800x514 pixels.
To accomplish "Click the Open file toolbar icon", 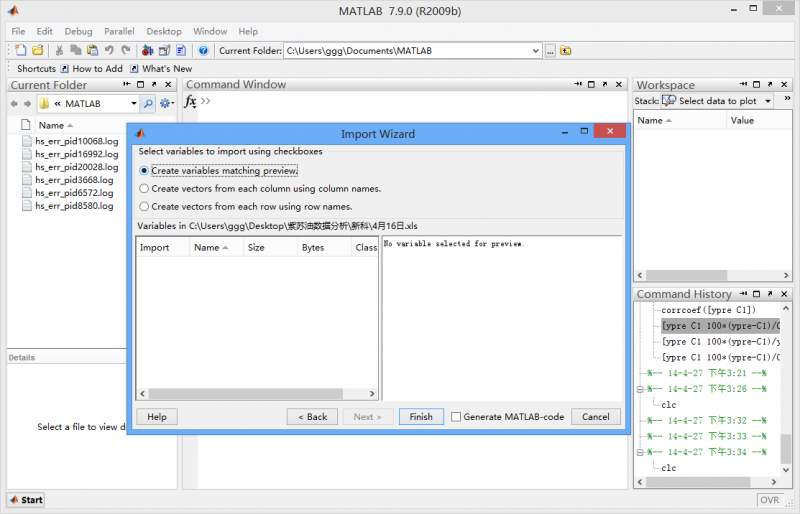I will 37,50.
